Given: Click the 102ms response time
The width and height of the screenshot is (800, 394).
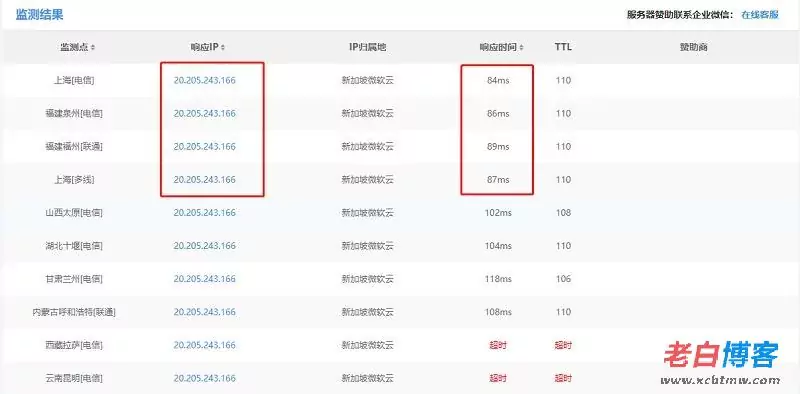Looking at the screenshot, I should [498, 213].
